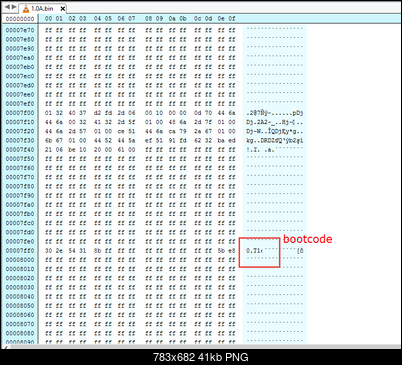The width and height of the screenshot is (402, 365).
Task: Select byte 57 in row 00007f20
Action: (x=83, y=131)
